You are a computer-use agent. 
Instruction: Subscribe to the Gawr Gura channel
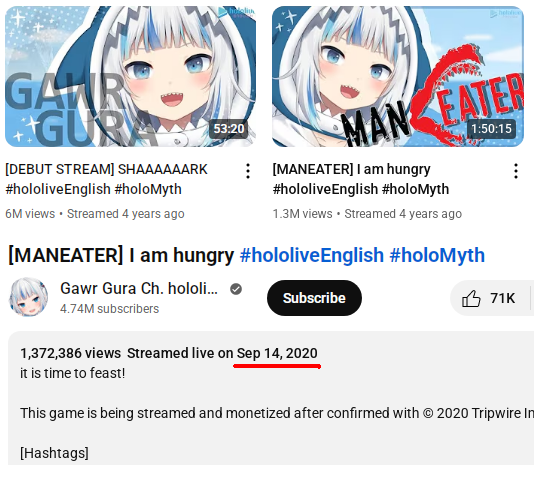click(x=314, y=298)
